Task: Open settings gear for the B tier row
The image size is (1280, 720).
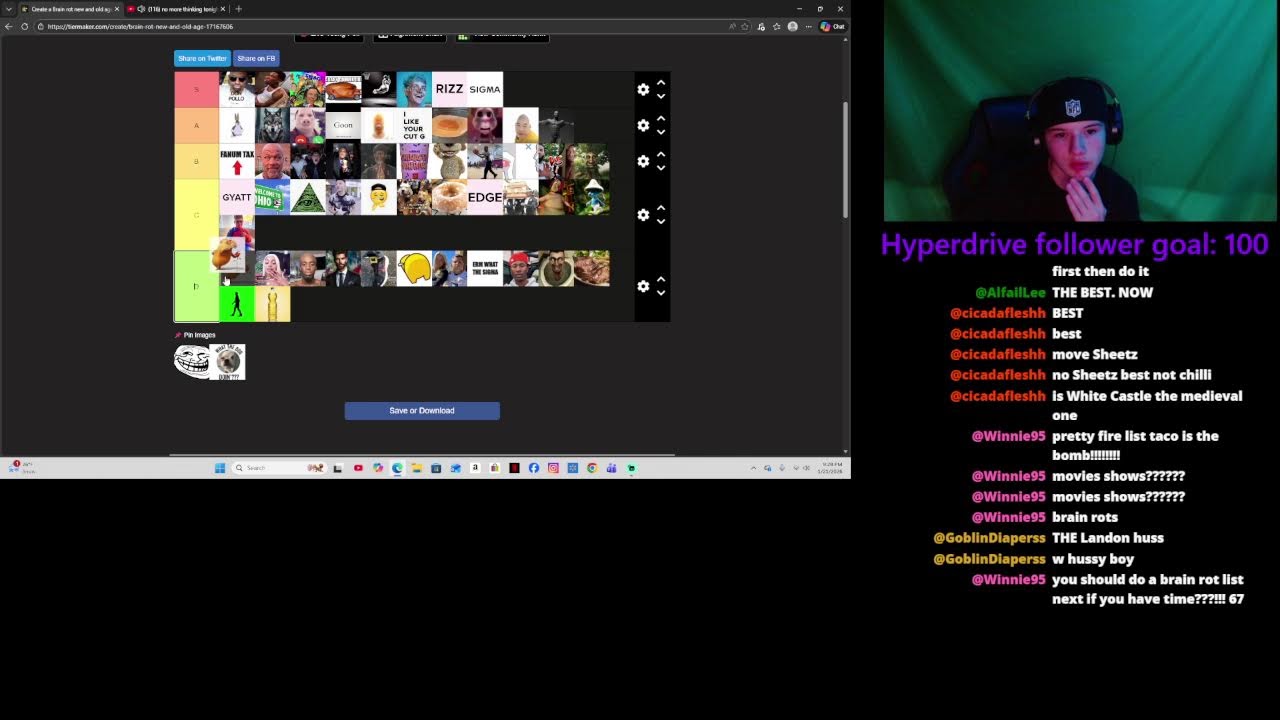Action: tap(643, 161)
